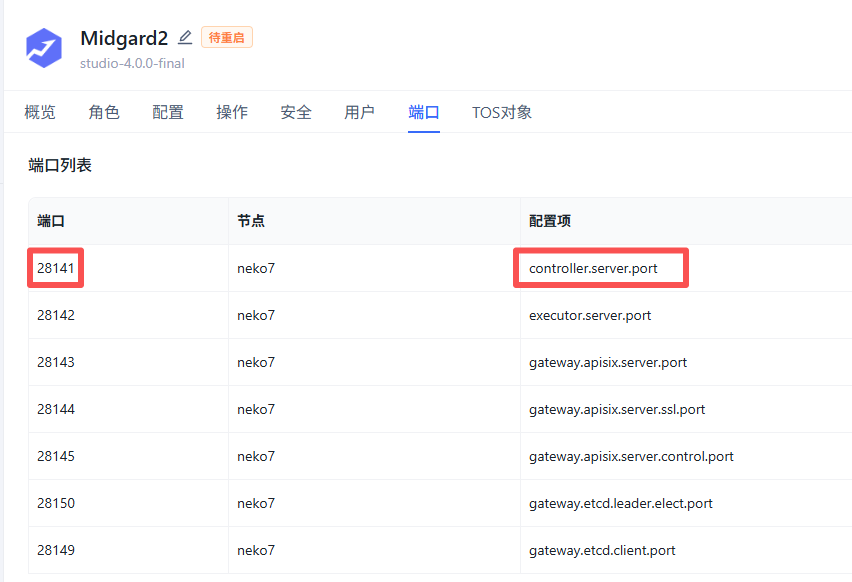
Task: Open the TOS对象 tab
Action: [x=502, y=112]
